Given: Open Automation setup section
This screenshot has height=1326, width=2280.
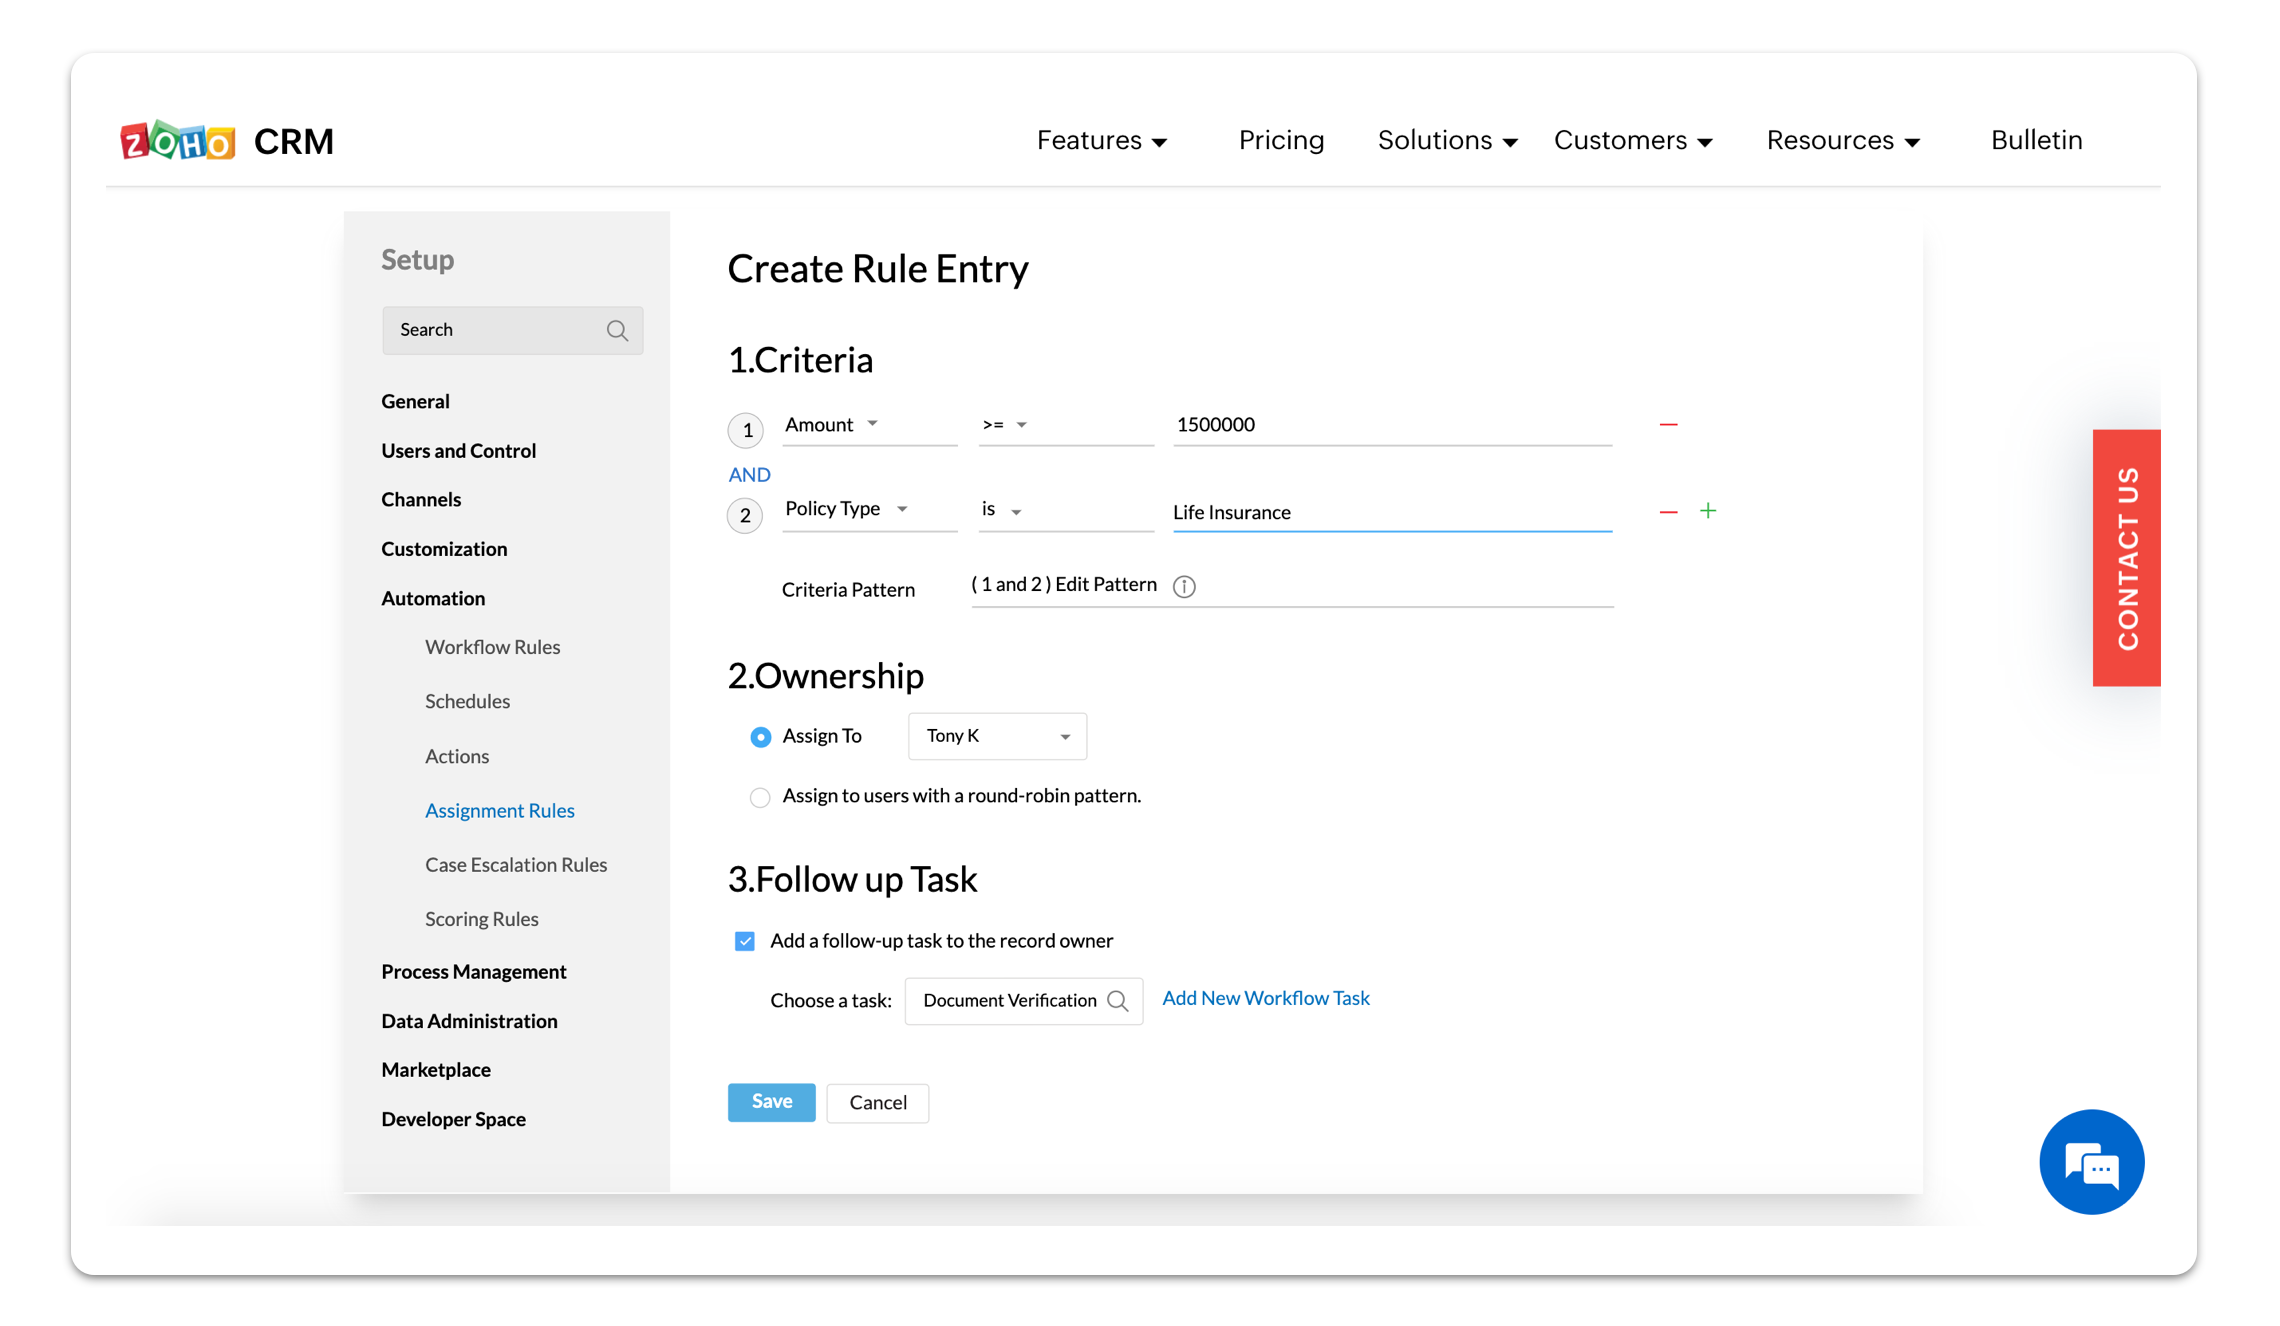Looking at the screenshot, I should pos(433,598).
